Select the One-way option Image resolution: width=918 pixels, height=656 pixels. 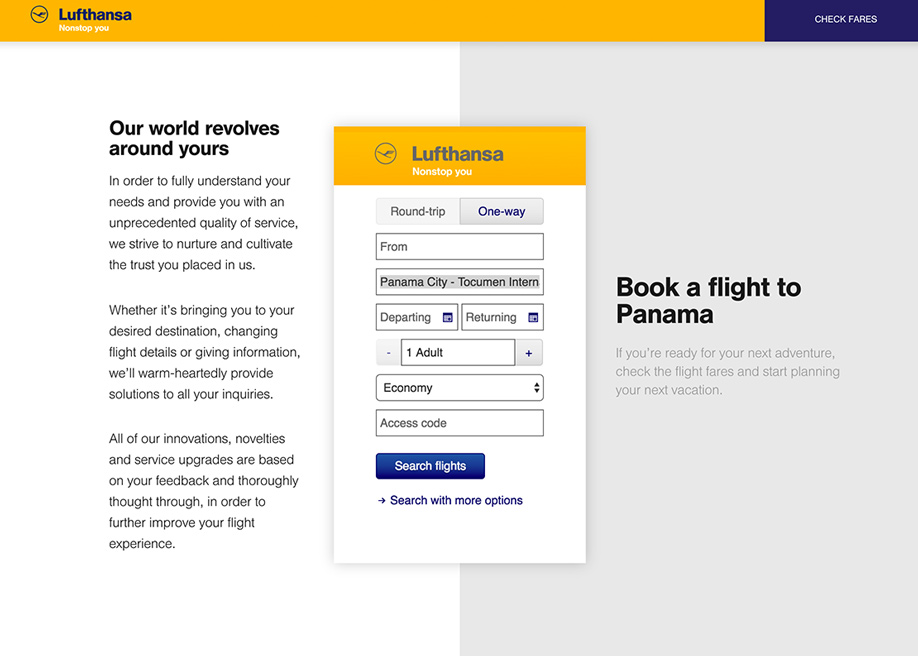tap(501, 212)
